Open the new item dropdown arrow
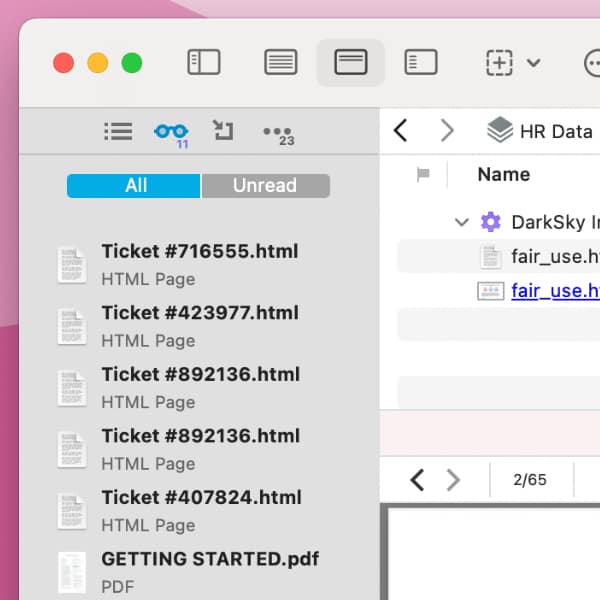This screenshot has width=600, height=600. point(533,63)
